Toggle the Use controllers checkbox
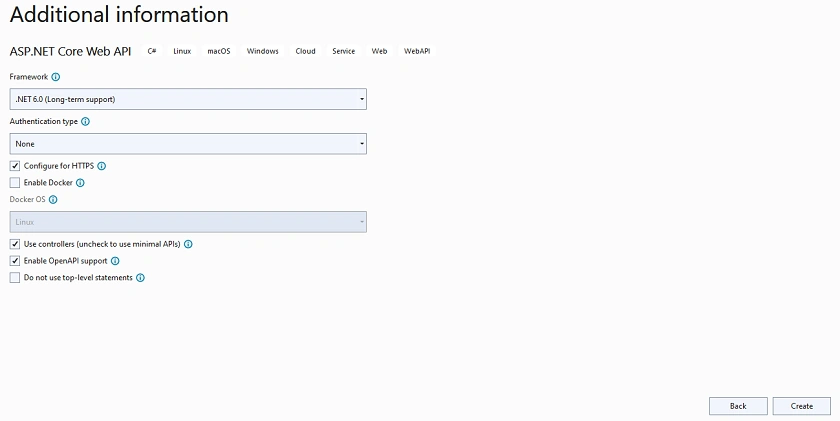Screen dimensions: 840x421 click(x=15, y=244)
